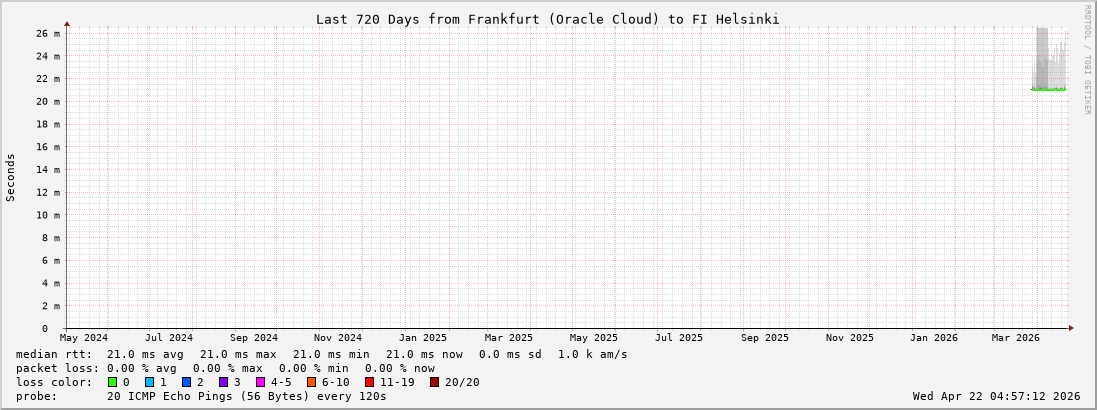Click the green median line on the graph
Image resolution: width=1097 pixels, height=410 pixels.
(1048, 90)
